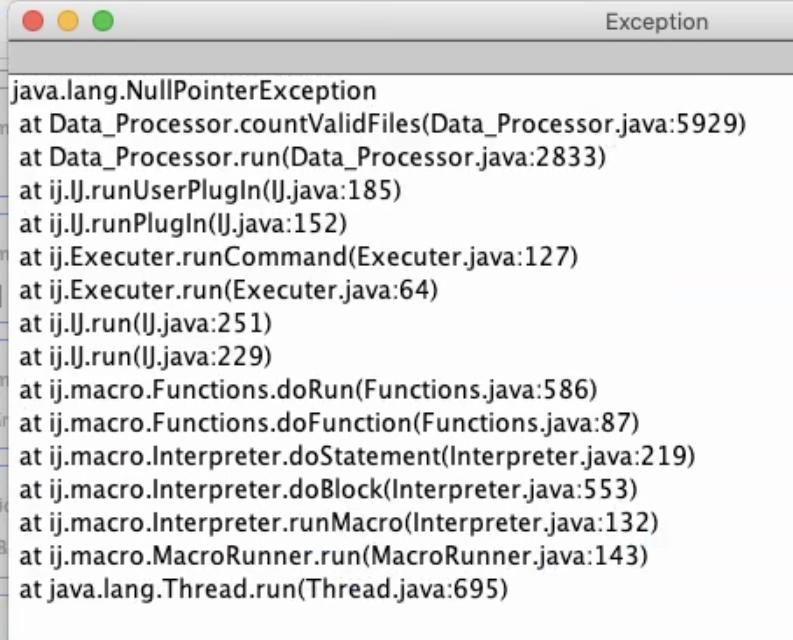Image resolution: width=793 pixels, height=640 pixels.
Task: Click the ij.IJ.run line at IJ.java:229
Action: coord(146,356)
